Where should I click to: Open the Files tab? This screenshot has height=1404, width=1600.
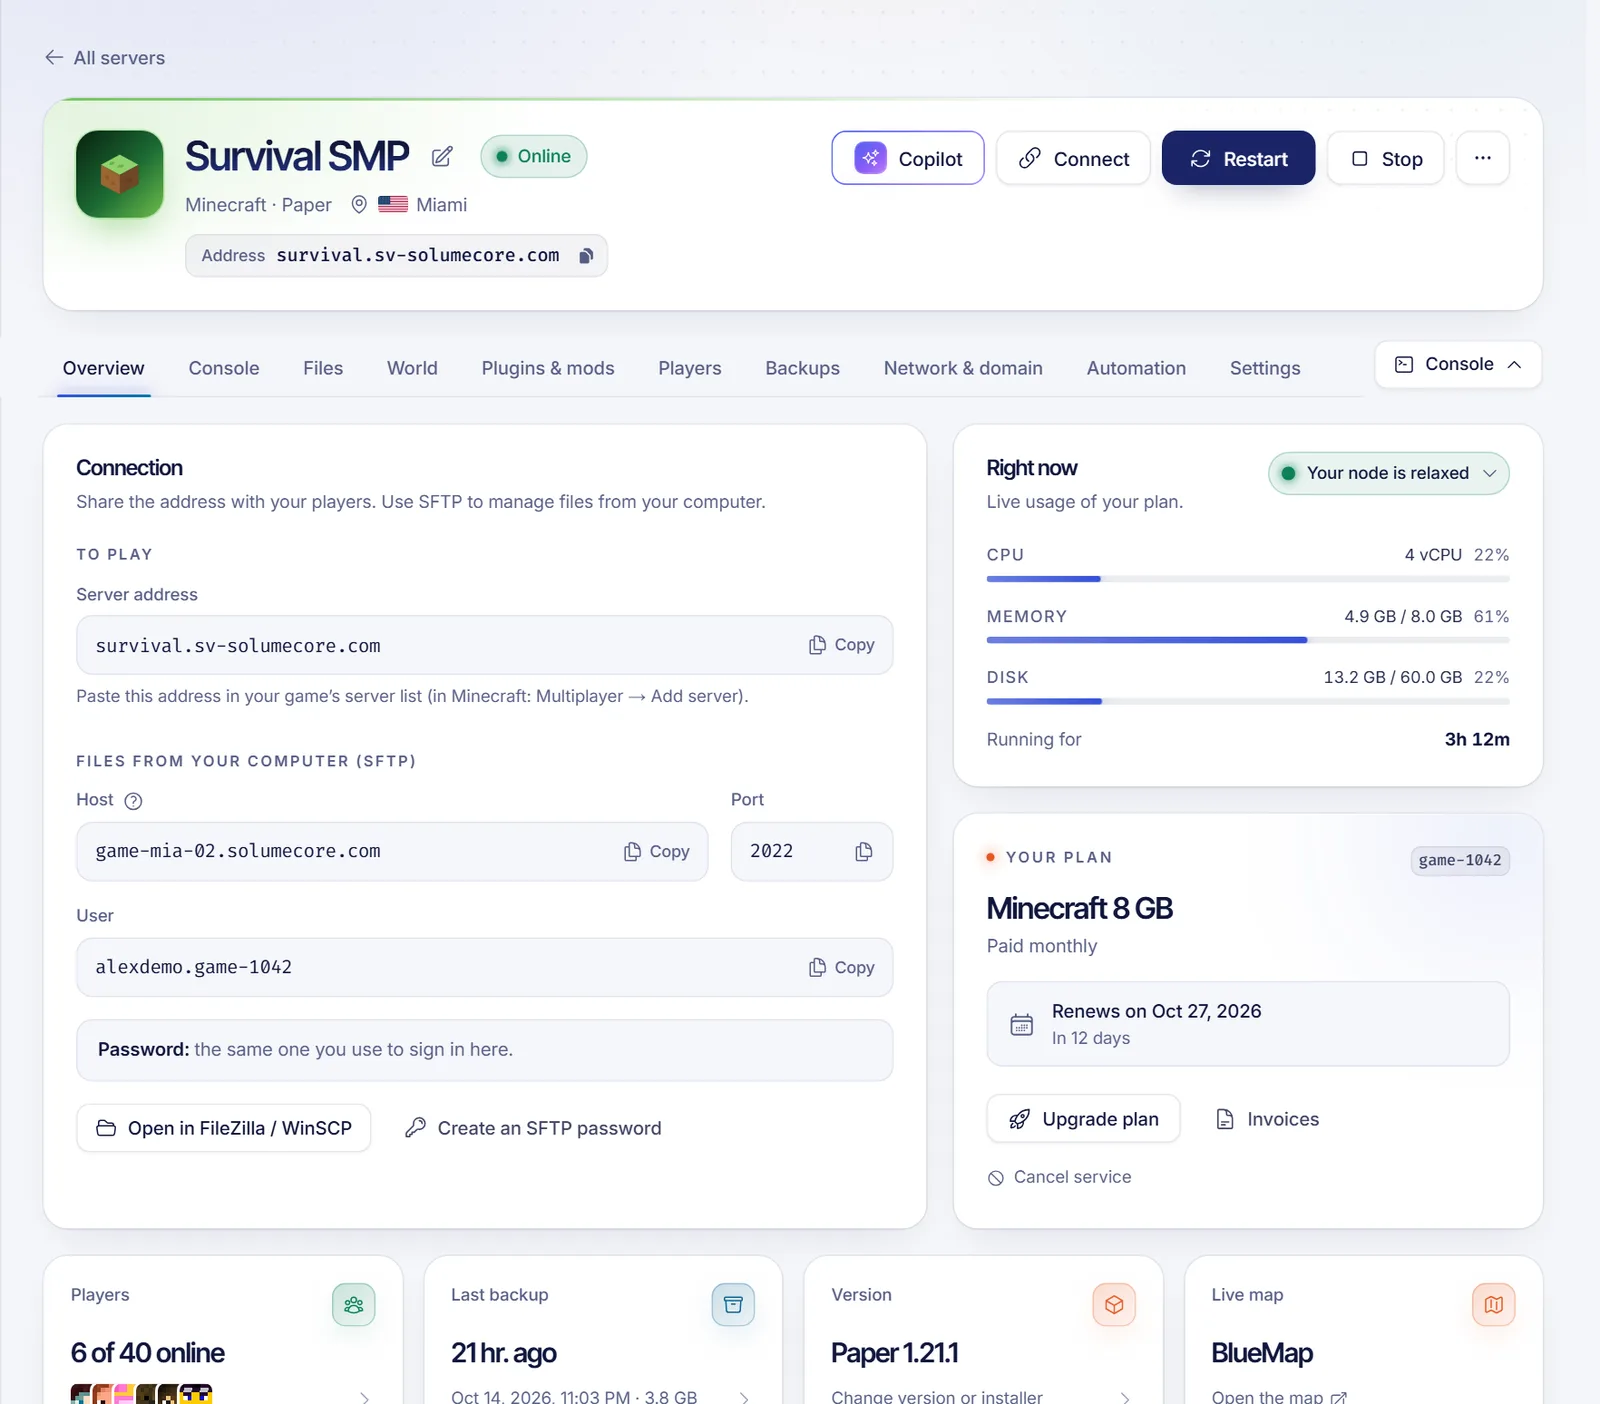[323, 368]
